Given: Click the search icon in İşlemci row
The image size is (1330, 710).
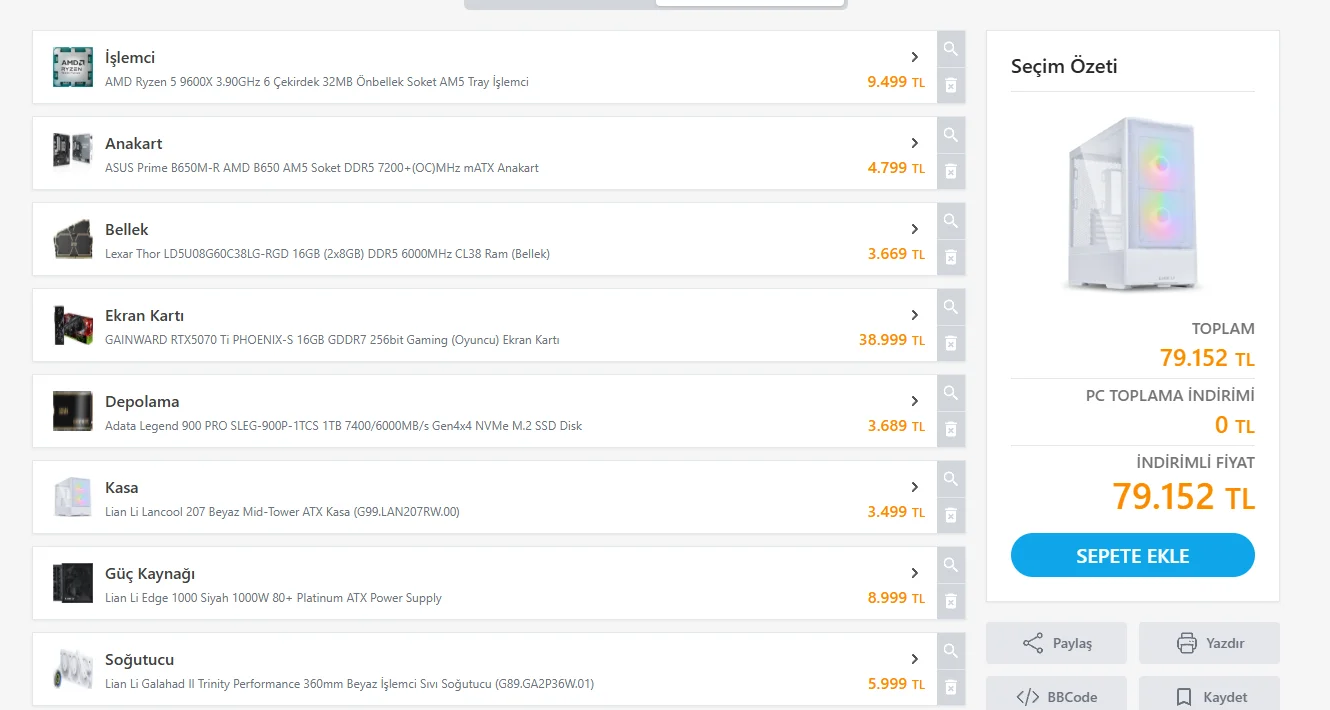Looking at the screenshot, I should (951, 48).
